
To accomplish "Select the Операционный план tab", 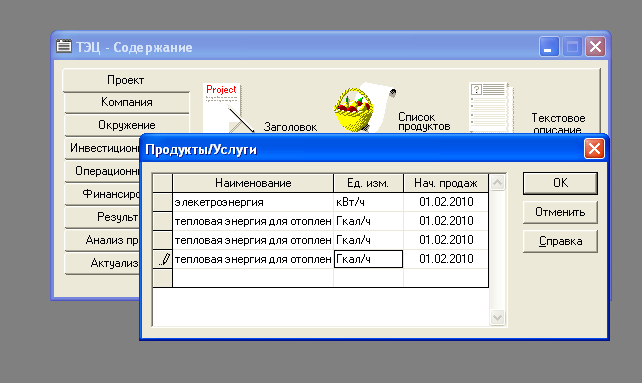I will (x=102, y=171).
